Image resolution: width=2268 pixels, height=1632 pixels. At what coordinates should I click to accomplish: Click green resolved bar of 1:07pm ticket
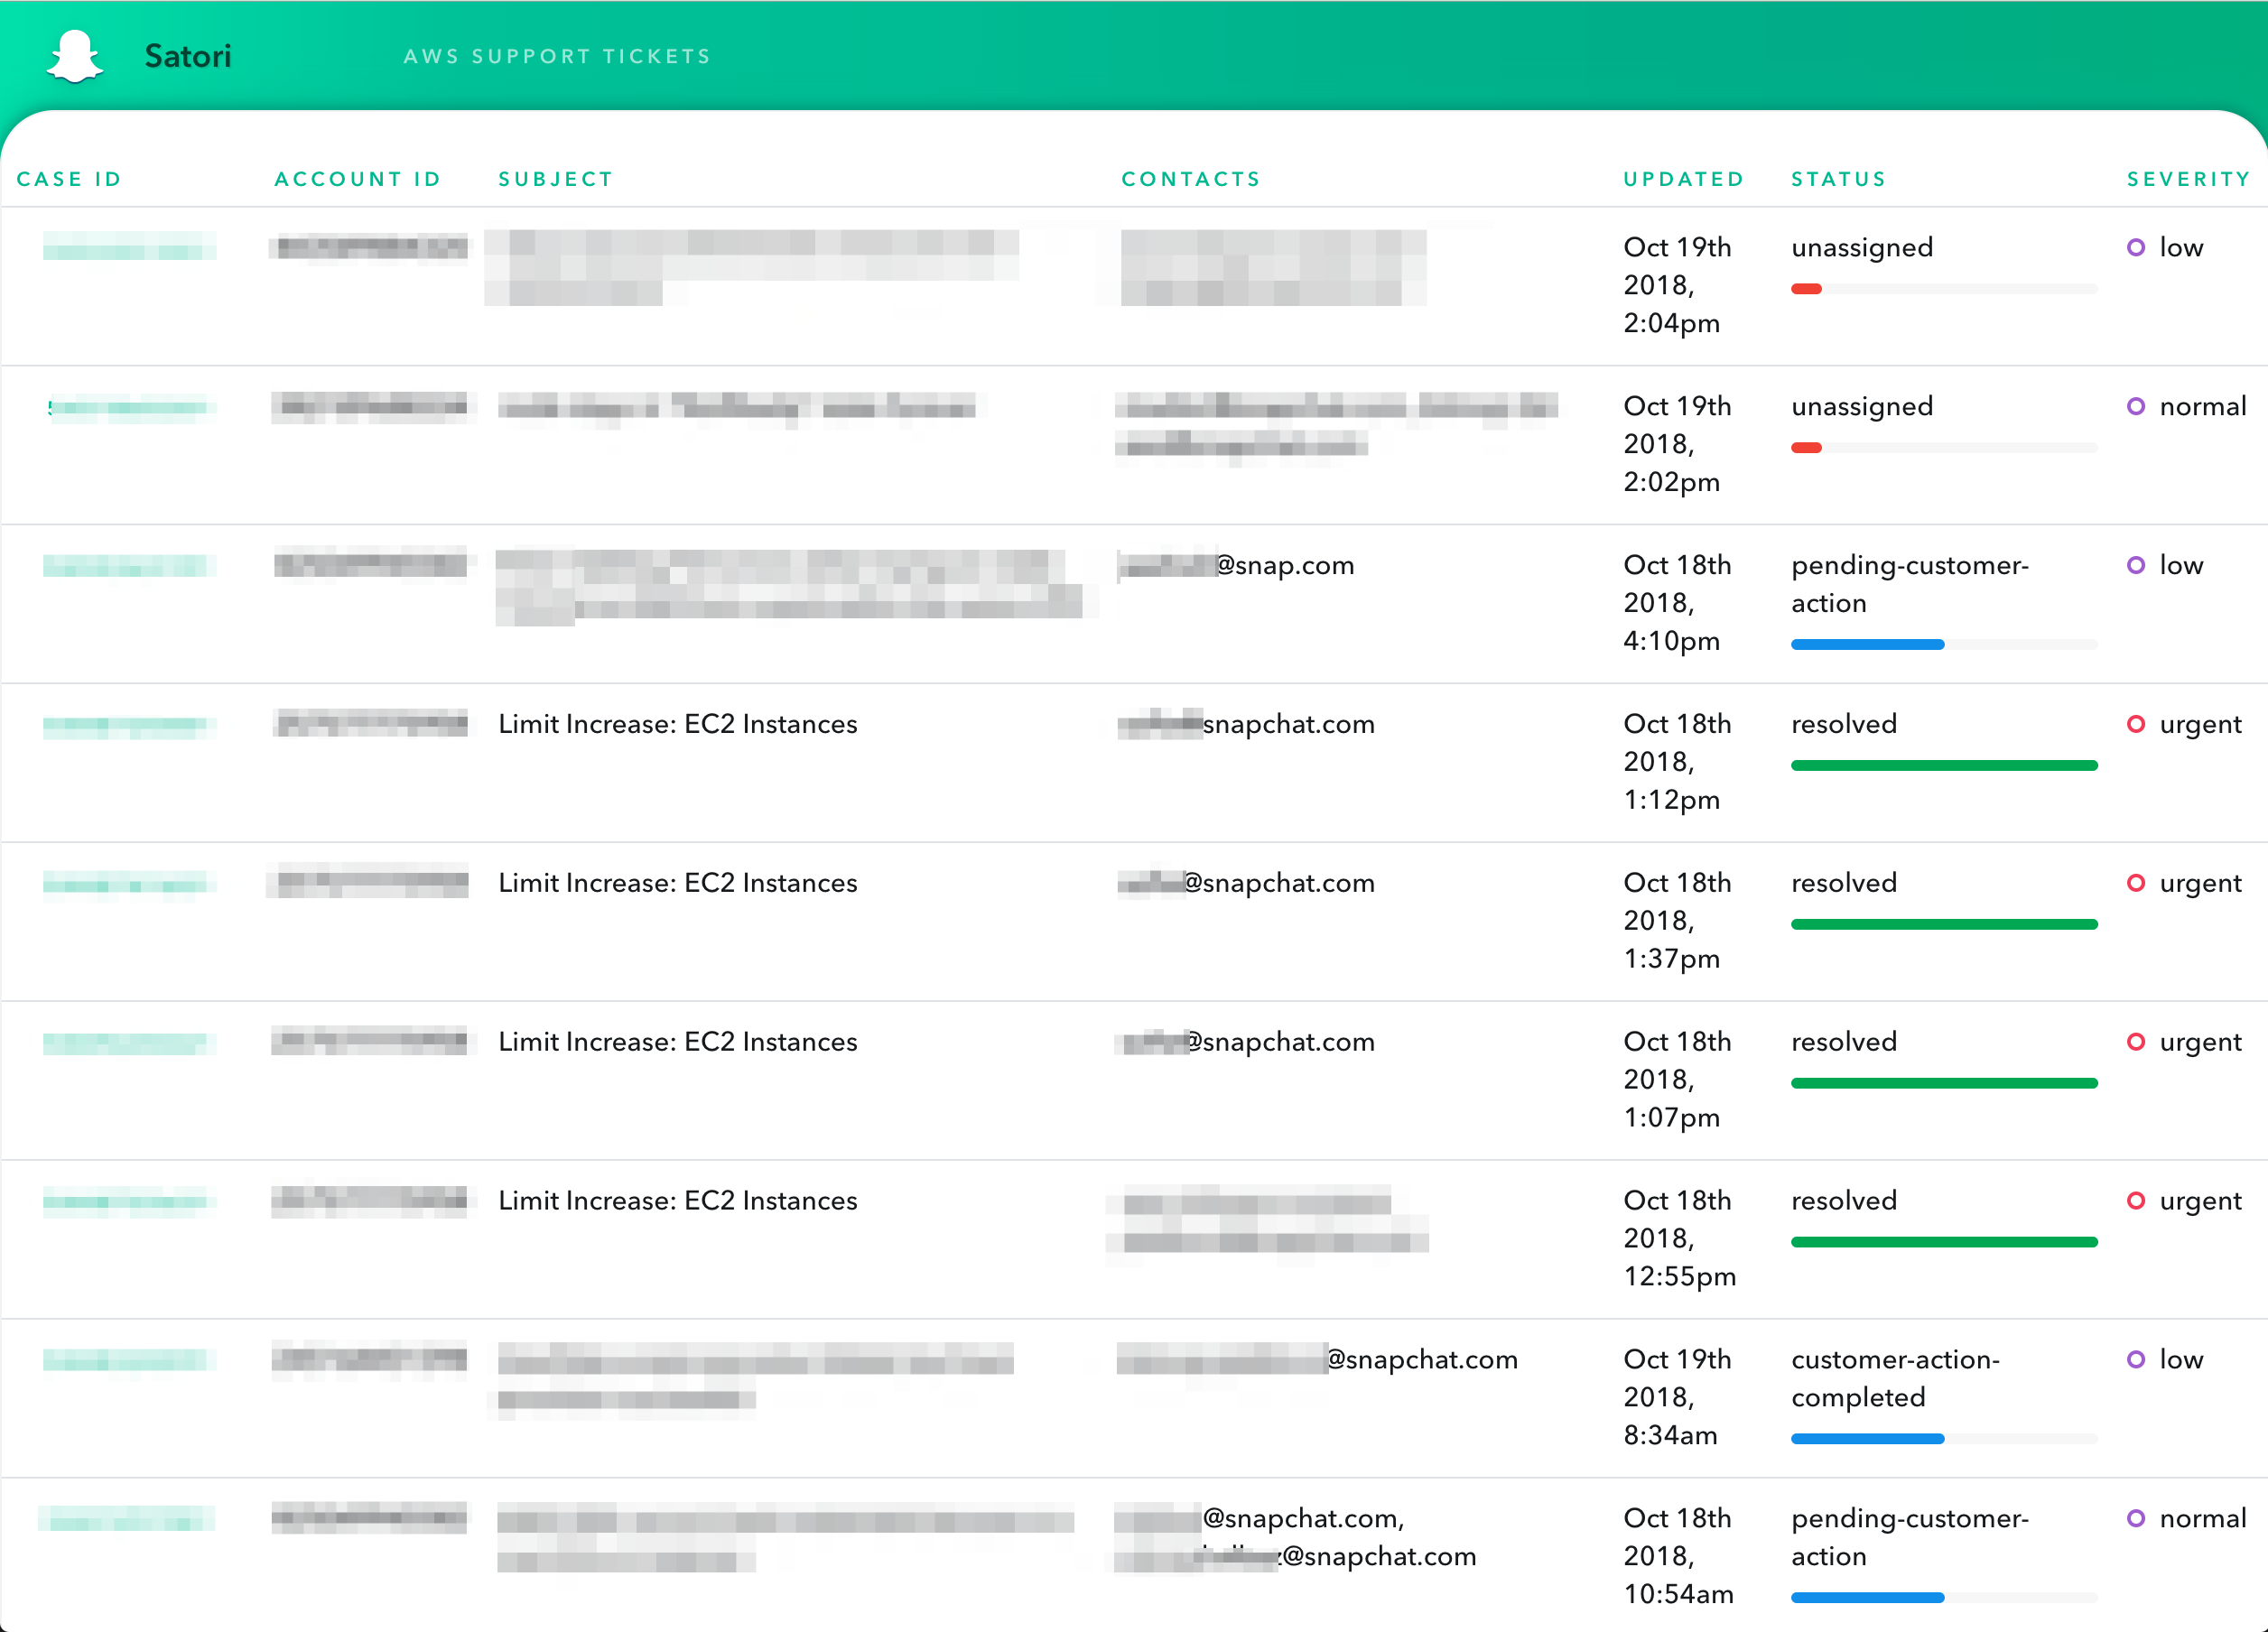pyautogui.click(x=1943, y=1083)
